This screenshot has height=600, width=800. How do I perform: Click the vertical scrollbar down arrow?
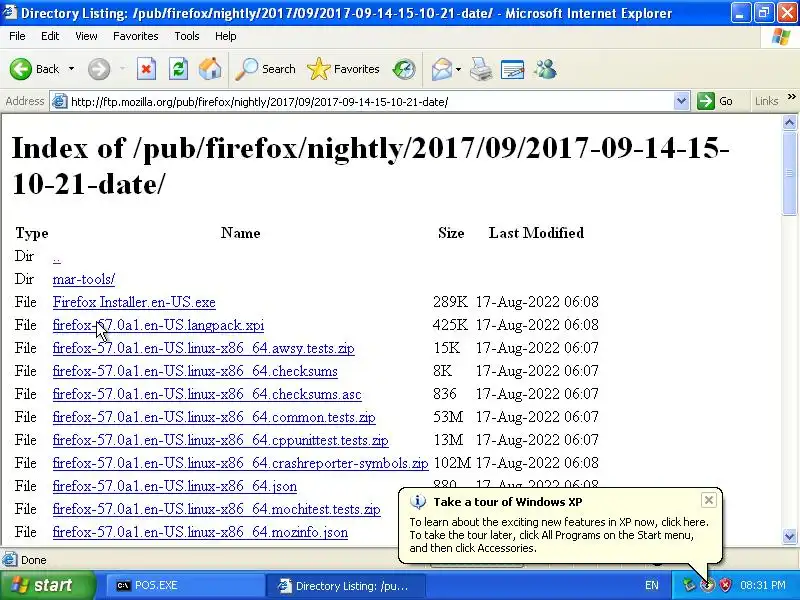(789, 536)
